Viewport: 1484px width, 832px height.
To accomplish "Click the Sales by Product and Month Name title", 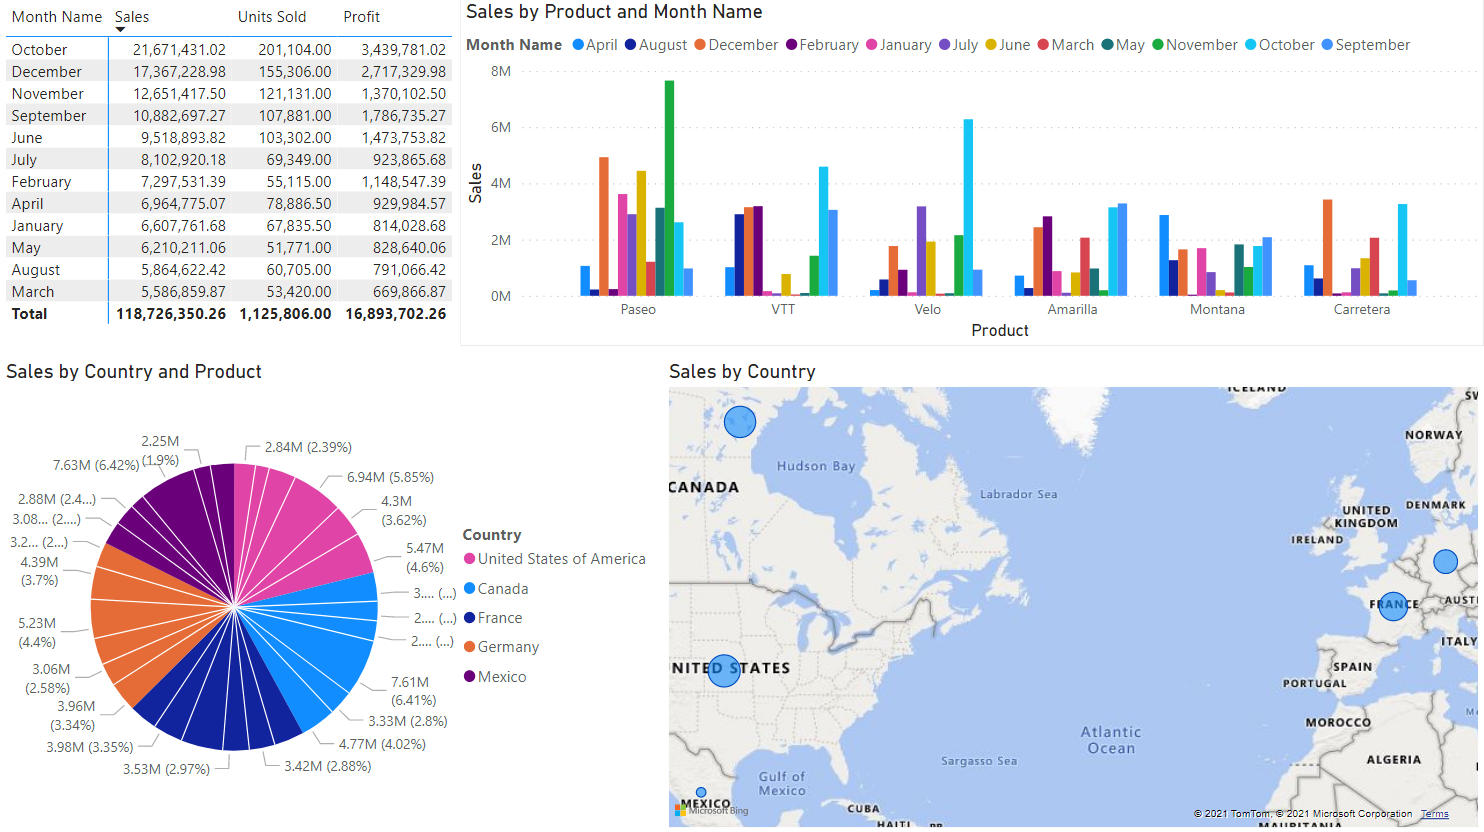I will [x=614, y=12].
